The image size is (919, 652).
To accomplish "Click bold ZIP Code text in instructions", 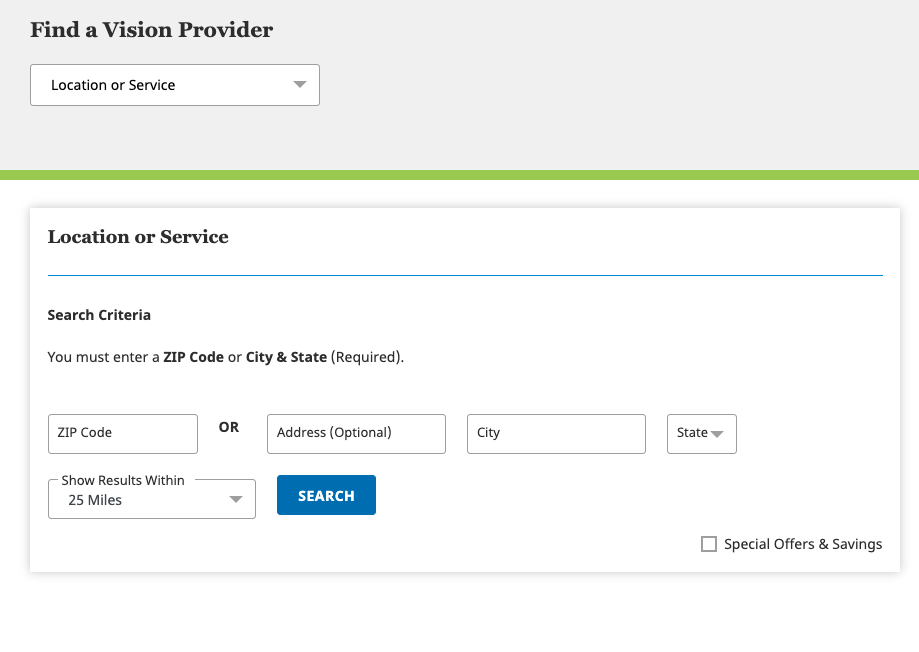I will [x=193, y=357].
